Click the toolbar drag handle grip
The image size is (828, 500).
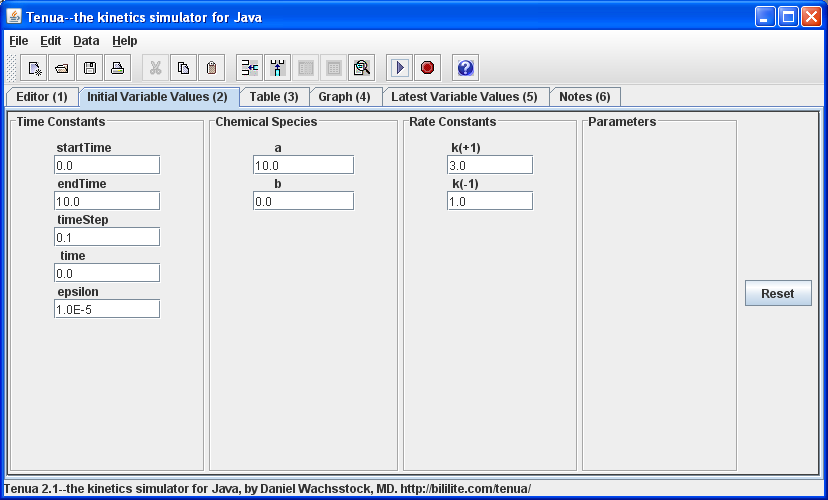(x=11, y=68)
